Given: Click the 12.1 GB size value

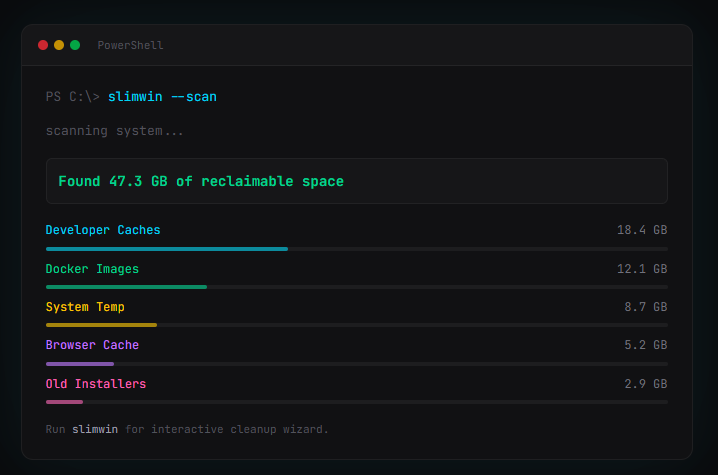Looking at the screenshot, I should click(x=642, y=269).
